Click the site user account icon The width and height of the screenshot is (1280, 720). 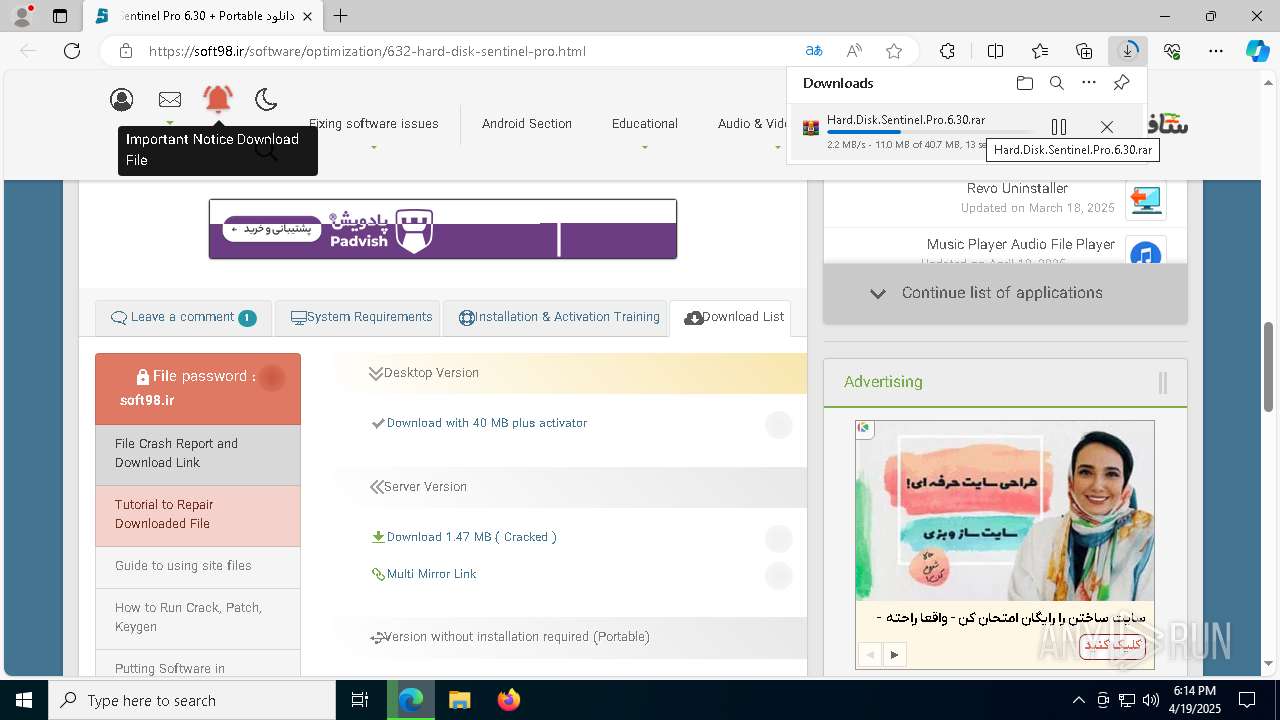pos(122,99)
